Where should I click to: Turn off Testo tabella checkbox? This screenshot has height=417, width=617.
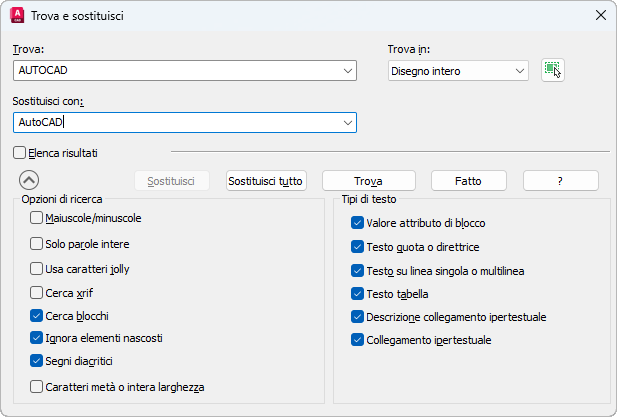tap(358, 294)
